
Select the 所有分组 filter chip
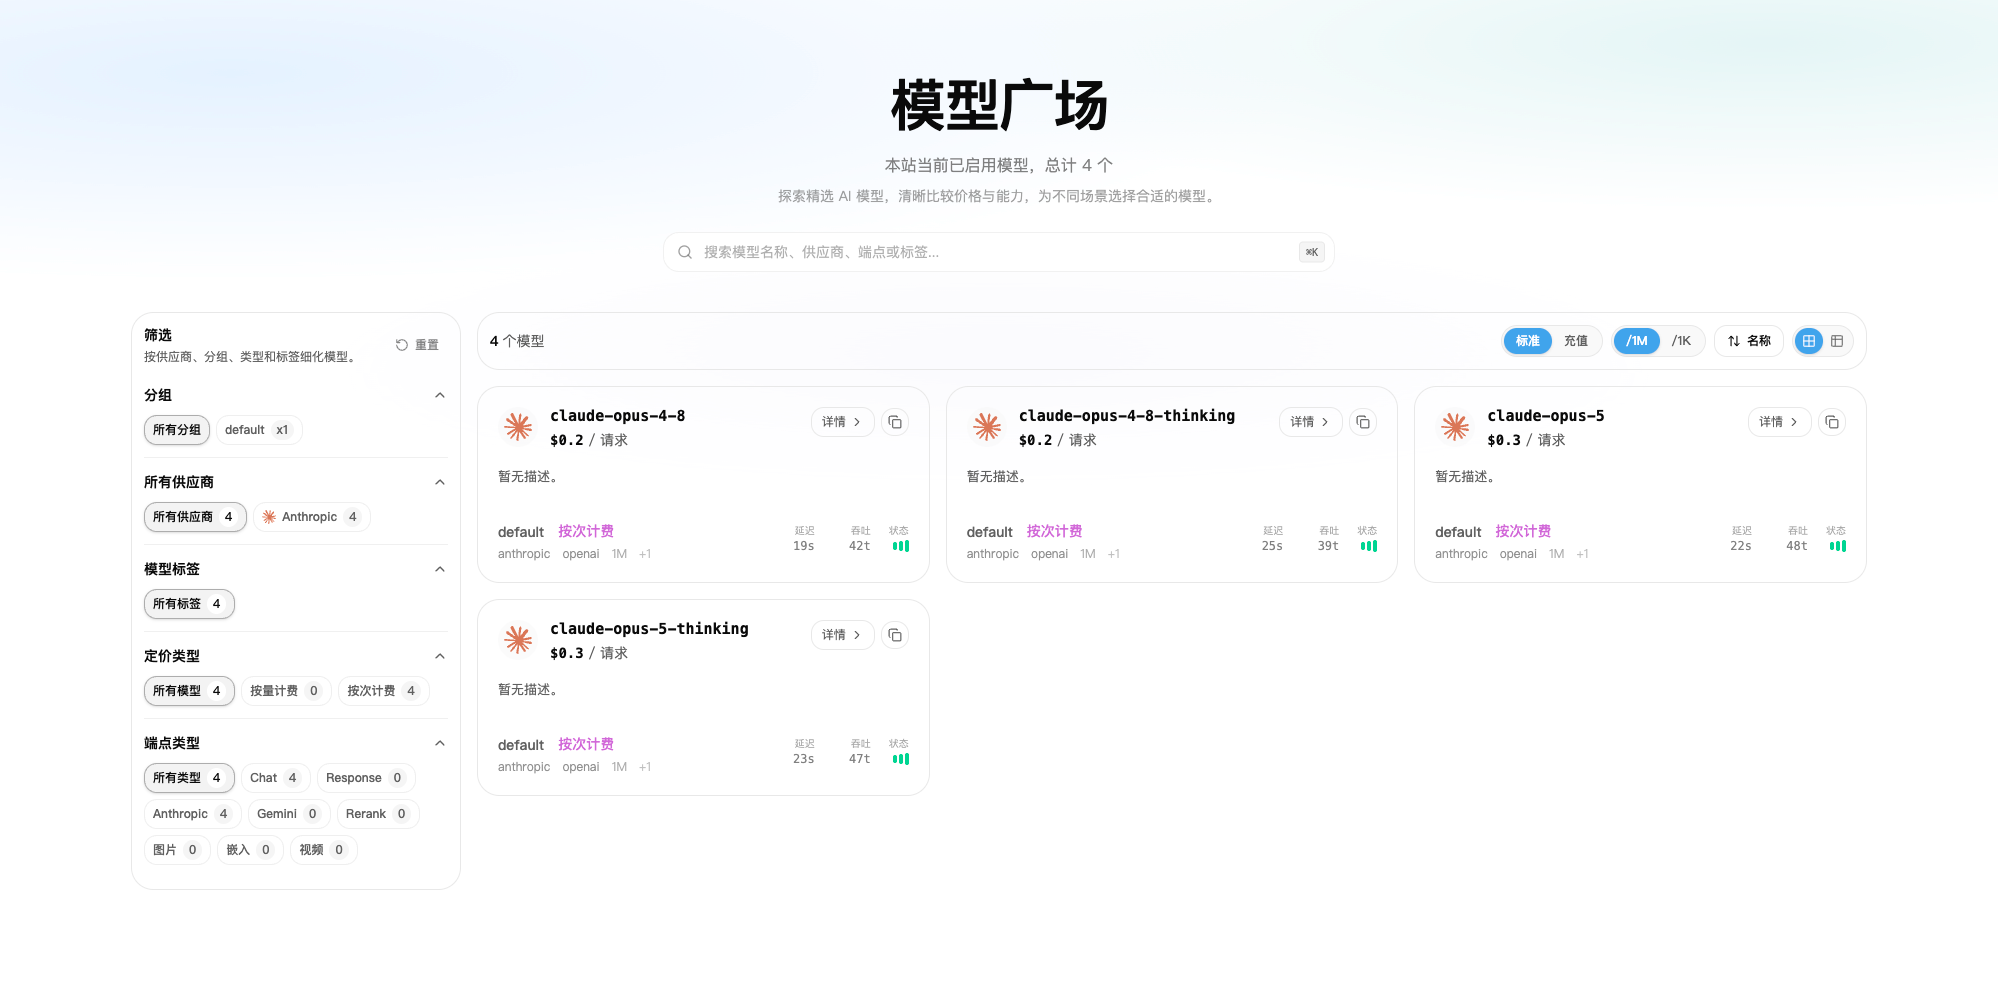coord(177,430)
